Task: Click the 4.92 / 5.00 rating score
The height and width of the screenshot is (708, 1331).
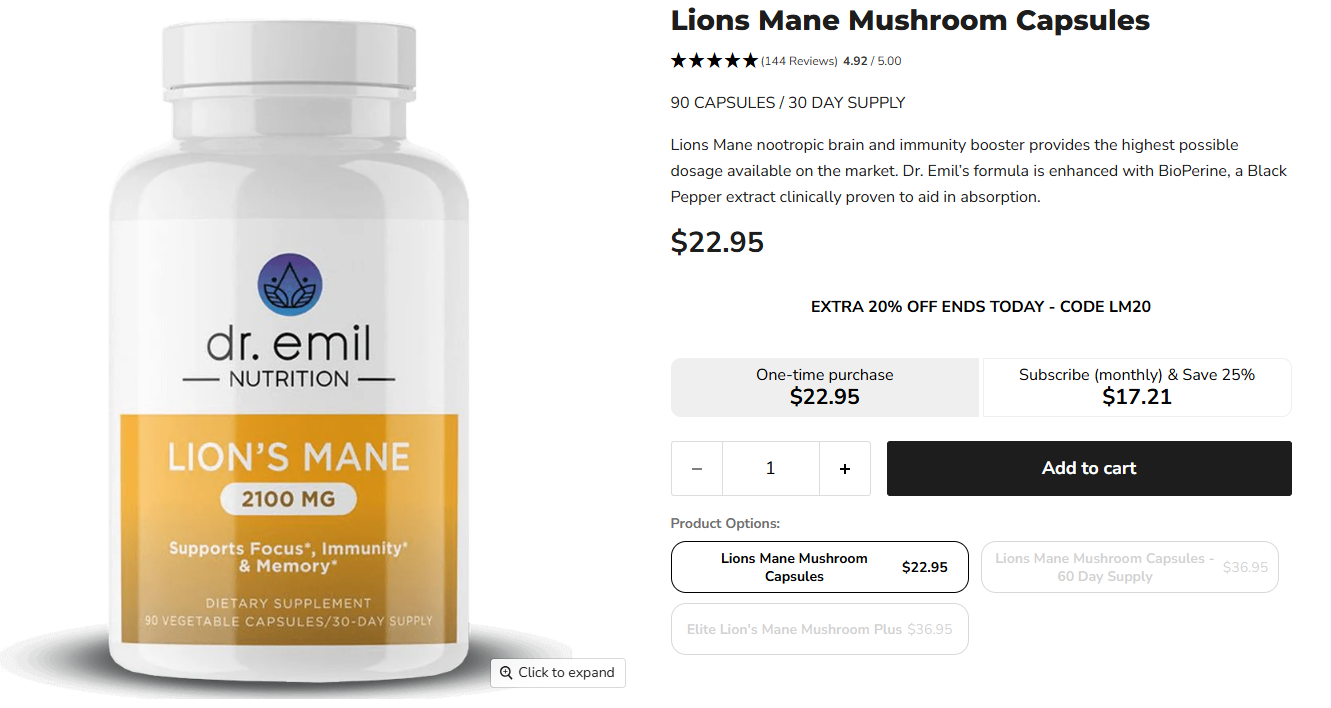Action: click(x=872, y=61)
